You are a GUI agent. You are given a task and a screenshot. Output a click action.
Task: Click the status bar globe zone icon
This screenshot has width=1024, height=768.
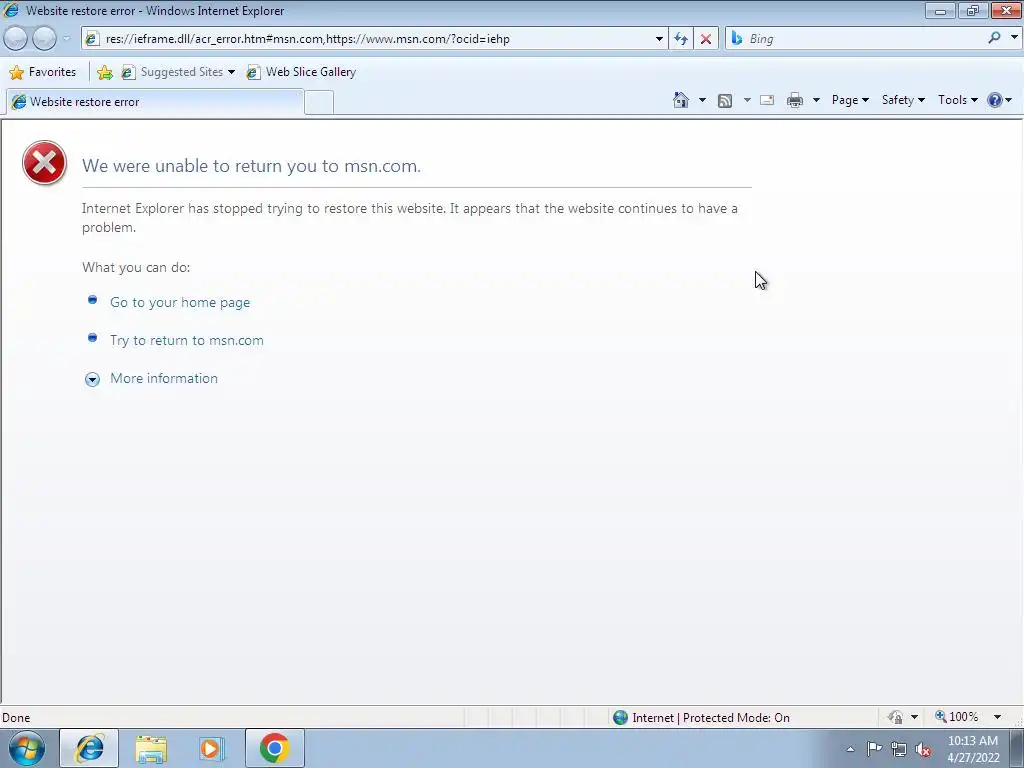point(620,718)
